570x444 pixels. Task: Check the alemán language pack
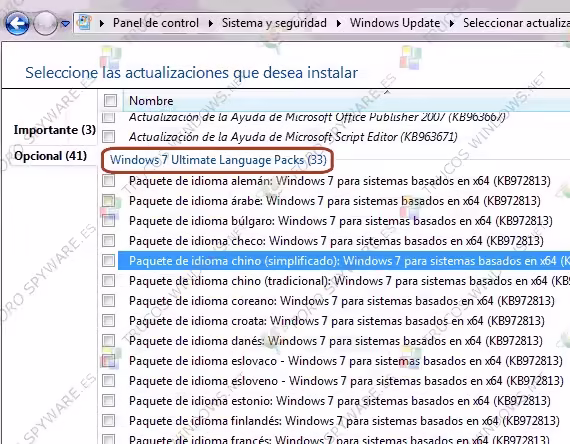[x=108, y=181]
